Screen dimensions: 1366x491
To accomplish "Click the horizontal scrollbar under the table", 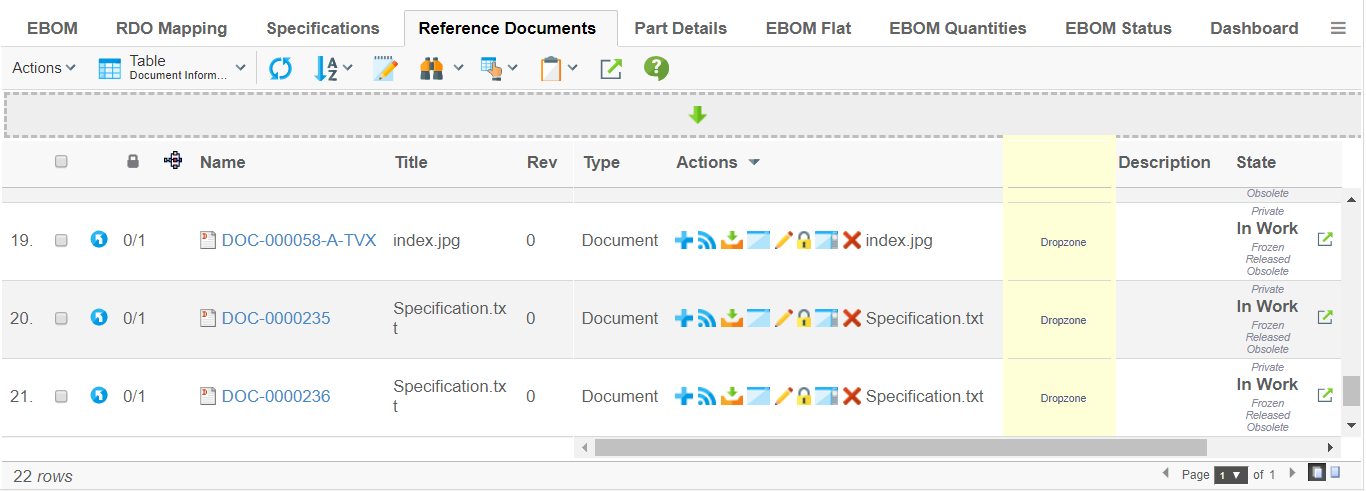I will (900, 447).
